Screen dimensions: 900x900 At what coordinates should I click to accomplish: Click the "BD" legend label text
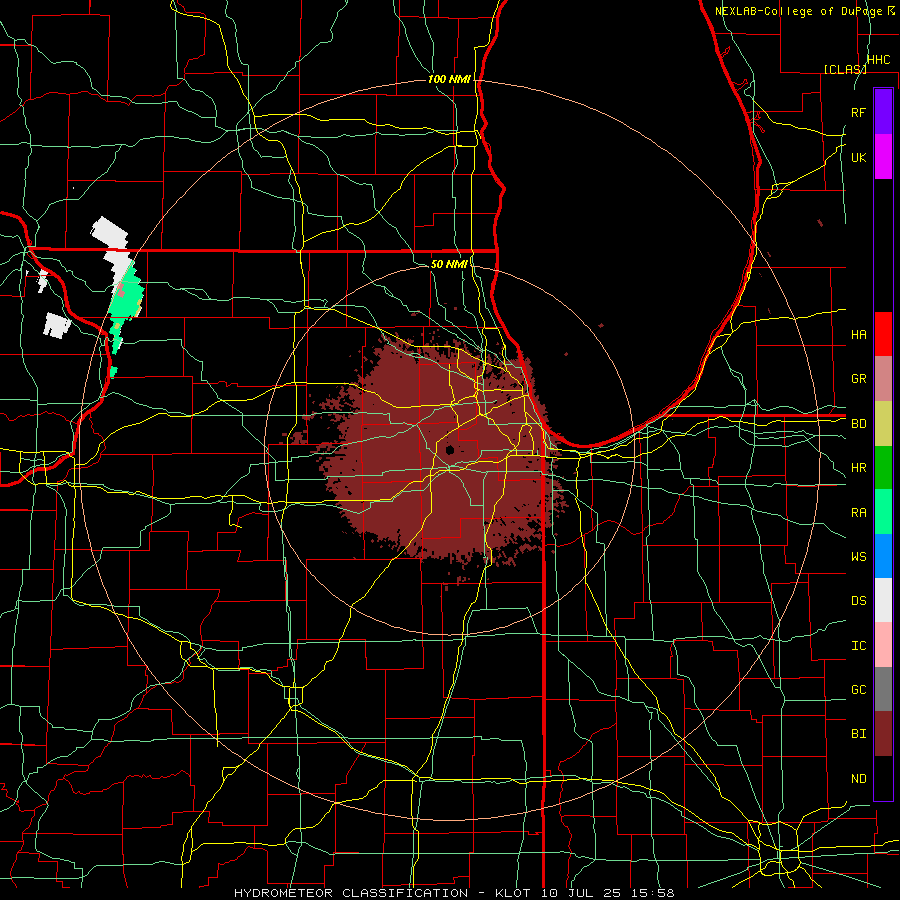pos(858,424)
